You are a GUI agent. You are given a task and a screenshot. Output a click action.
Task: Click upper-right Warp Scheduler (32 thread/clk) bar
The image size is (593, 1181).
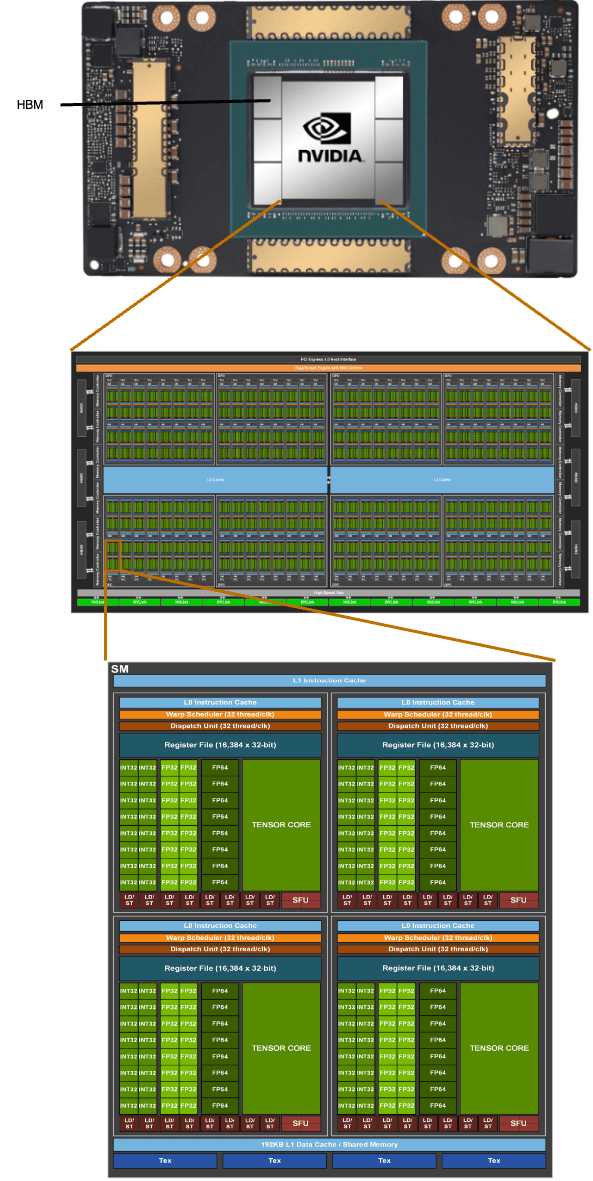click(438, 715)
